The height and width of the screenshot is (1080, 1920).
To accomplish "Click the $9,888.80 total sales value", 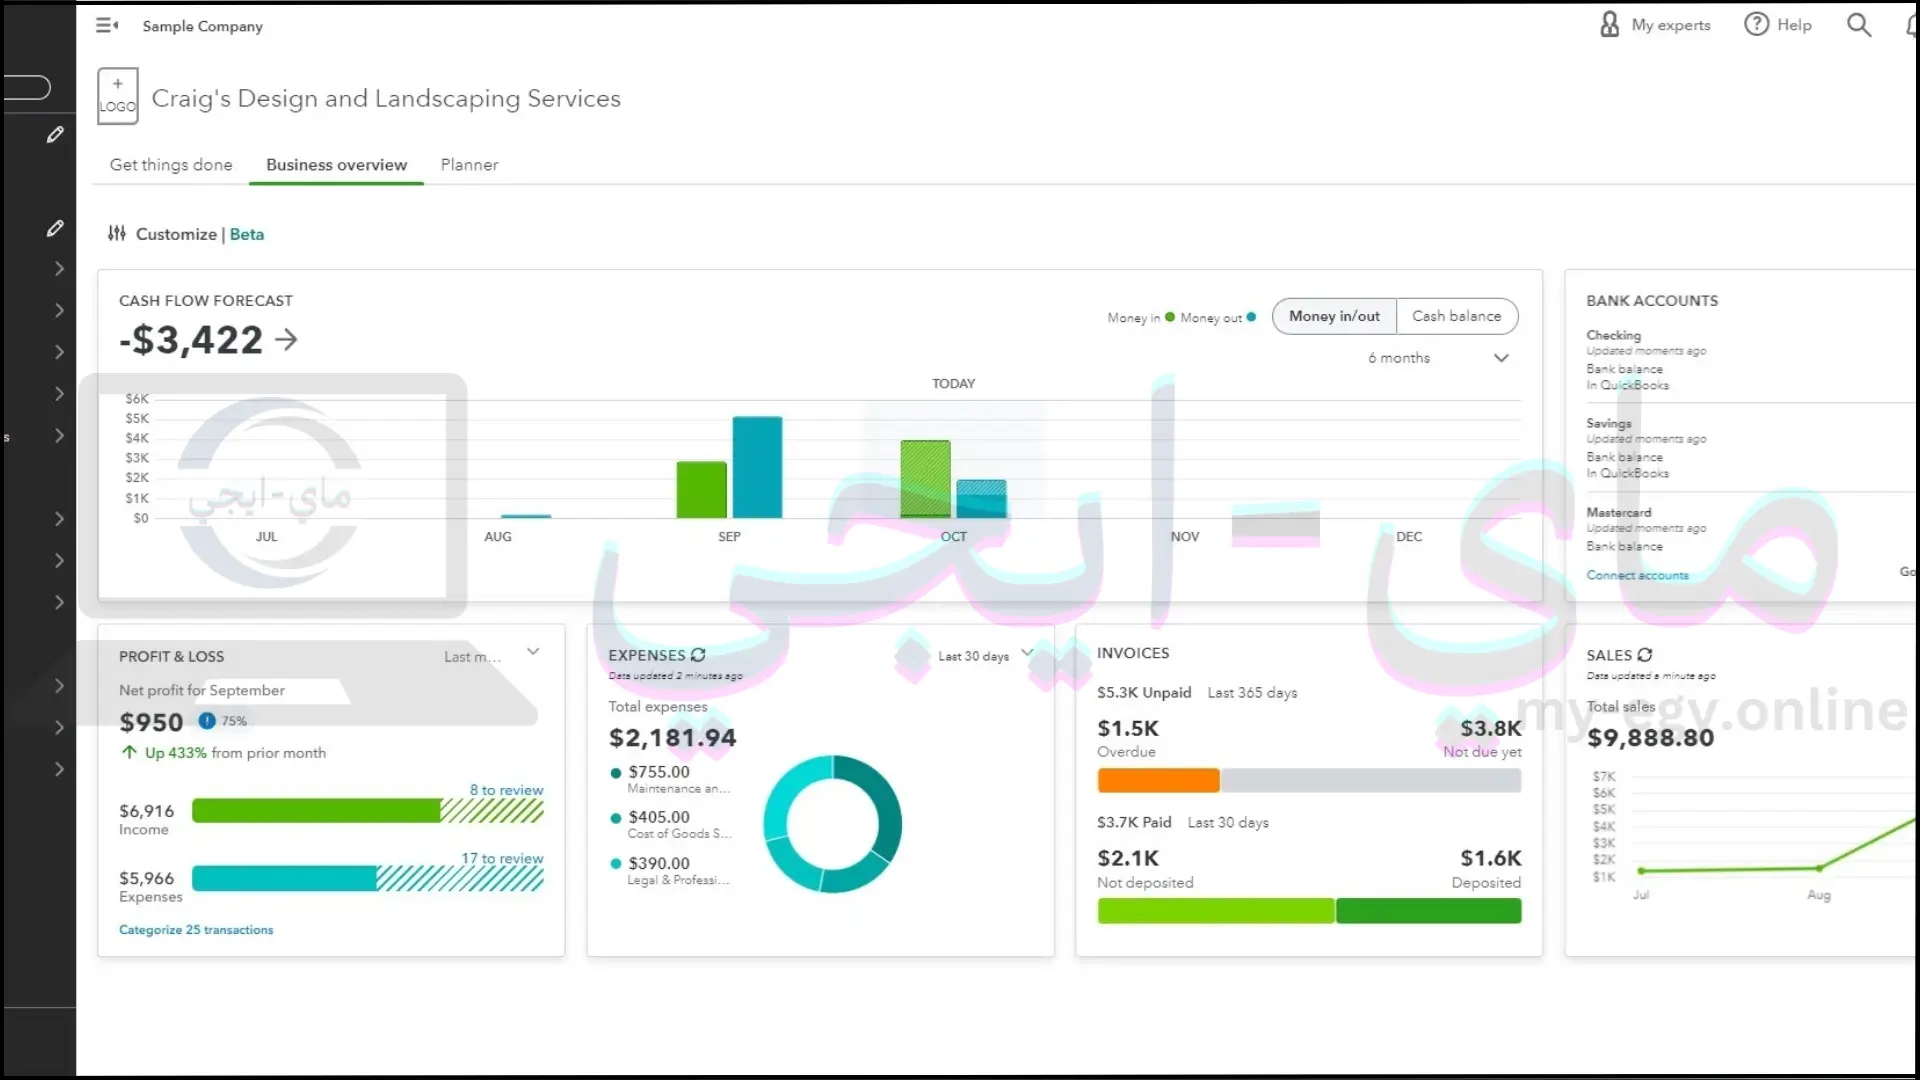I will pos(1650,738).
